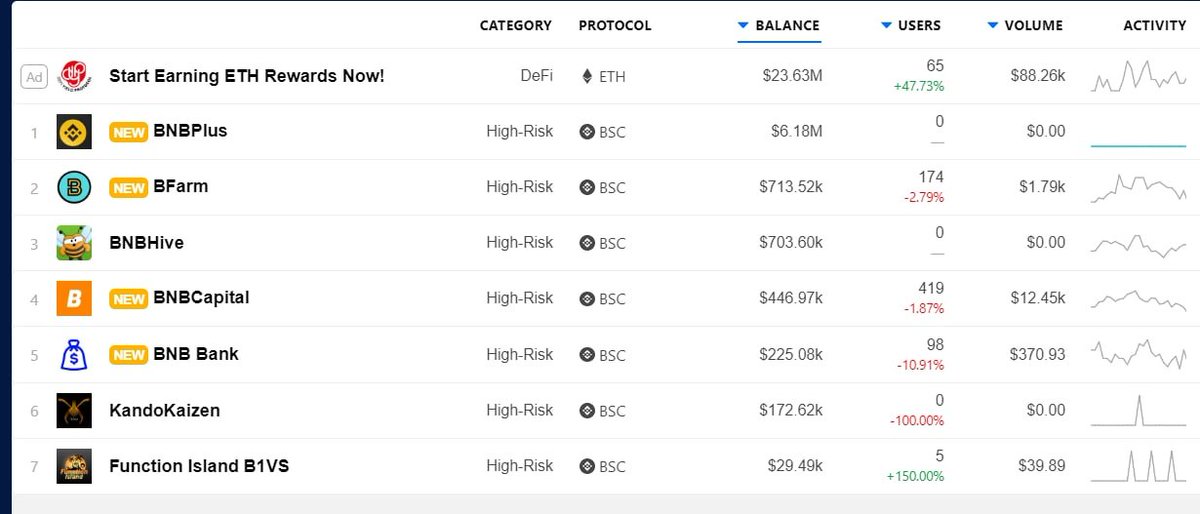Open the BNBPlus logo icon

tap(74, 131)
